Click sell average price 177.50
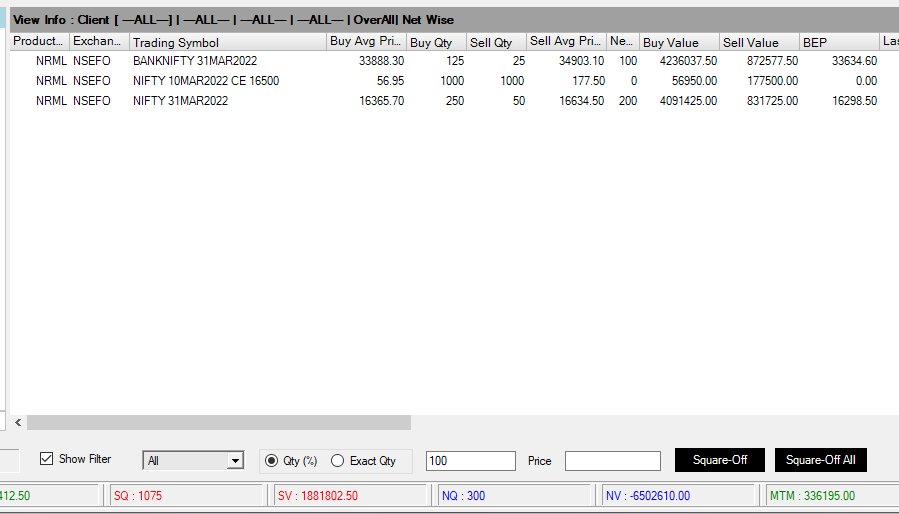Screen dimensions: 899x514 [x=588, y=81]
